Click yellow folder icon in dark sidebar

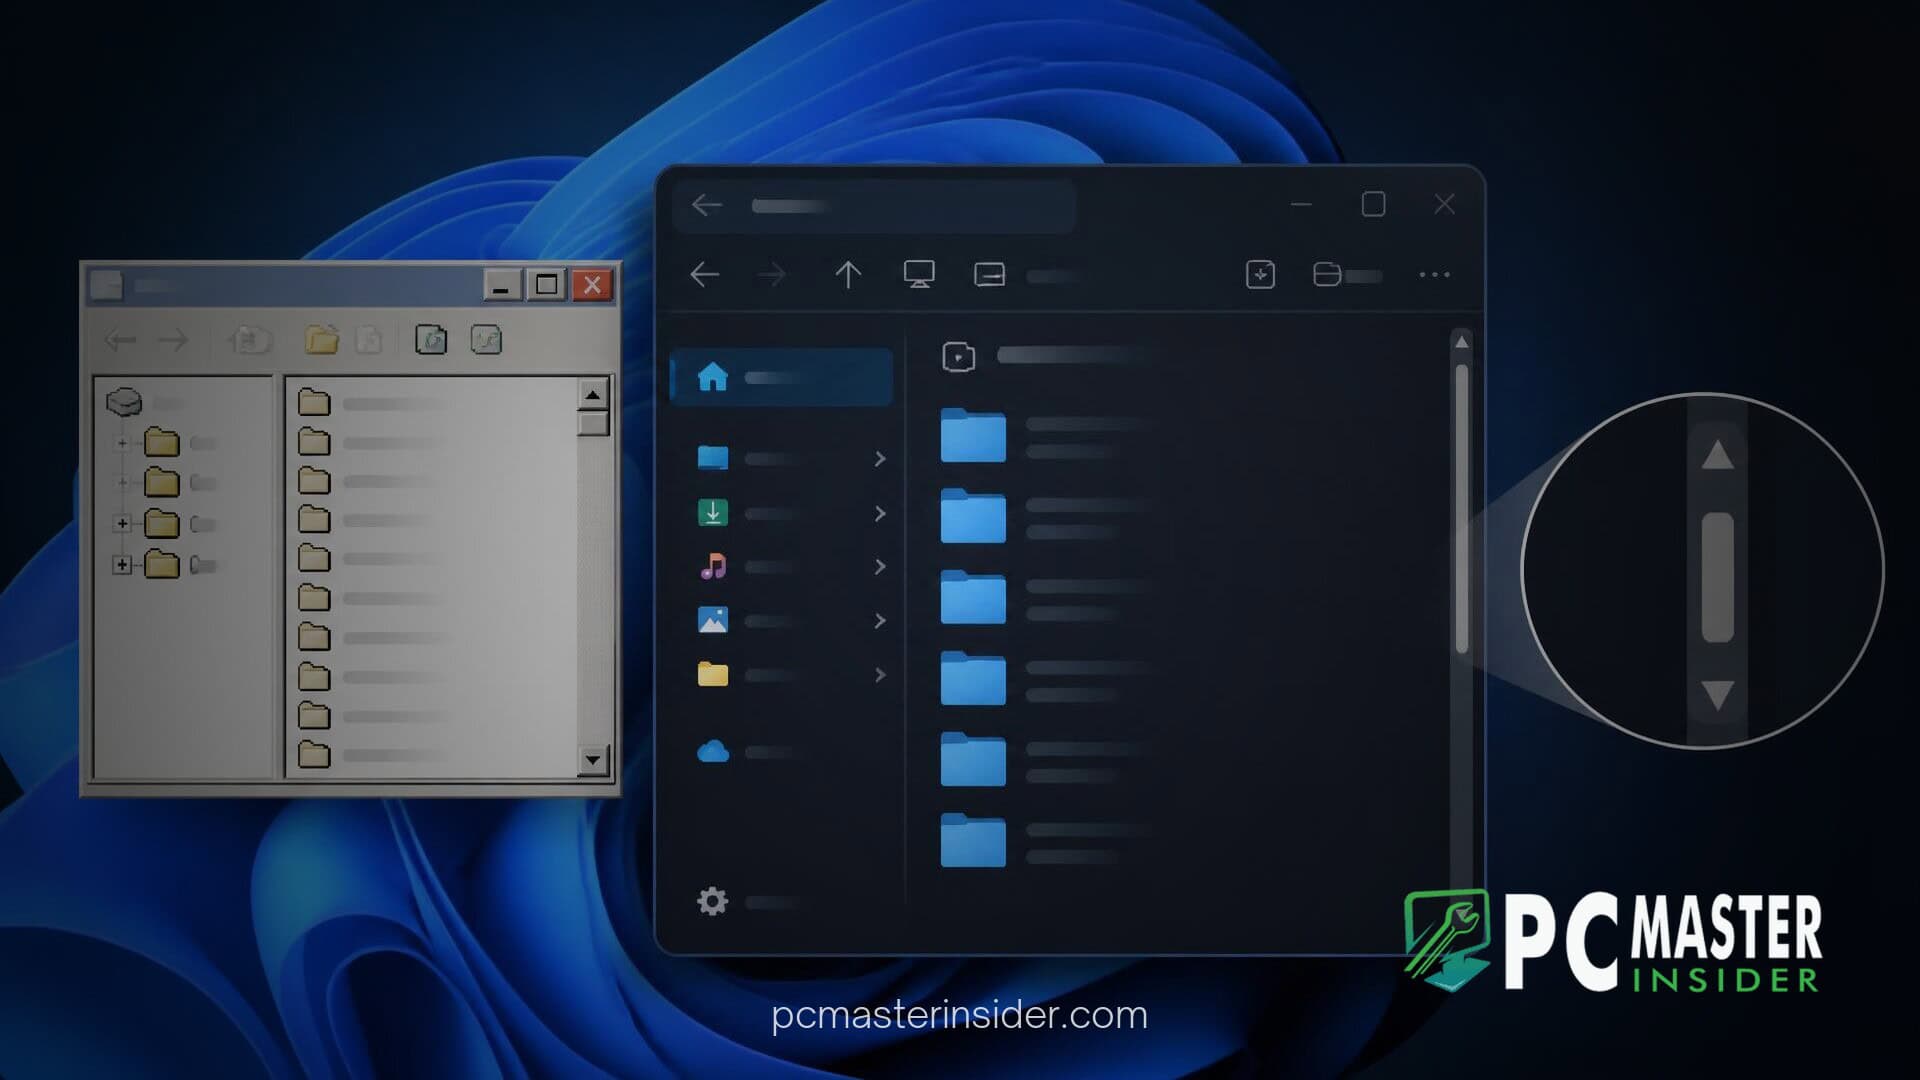coord(712,674)
